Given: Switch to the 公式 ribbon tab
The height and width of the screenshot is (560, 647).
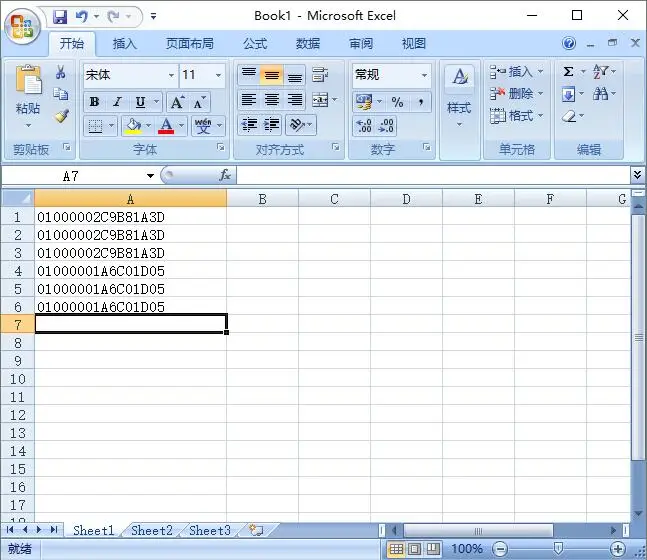Looking at the screenshot, I should pyautogui.click(x=255, y=43).
